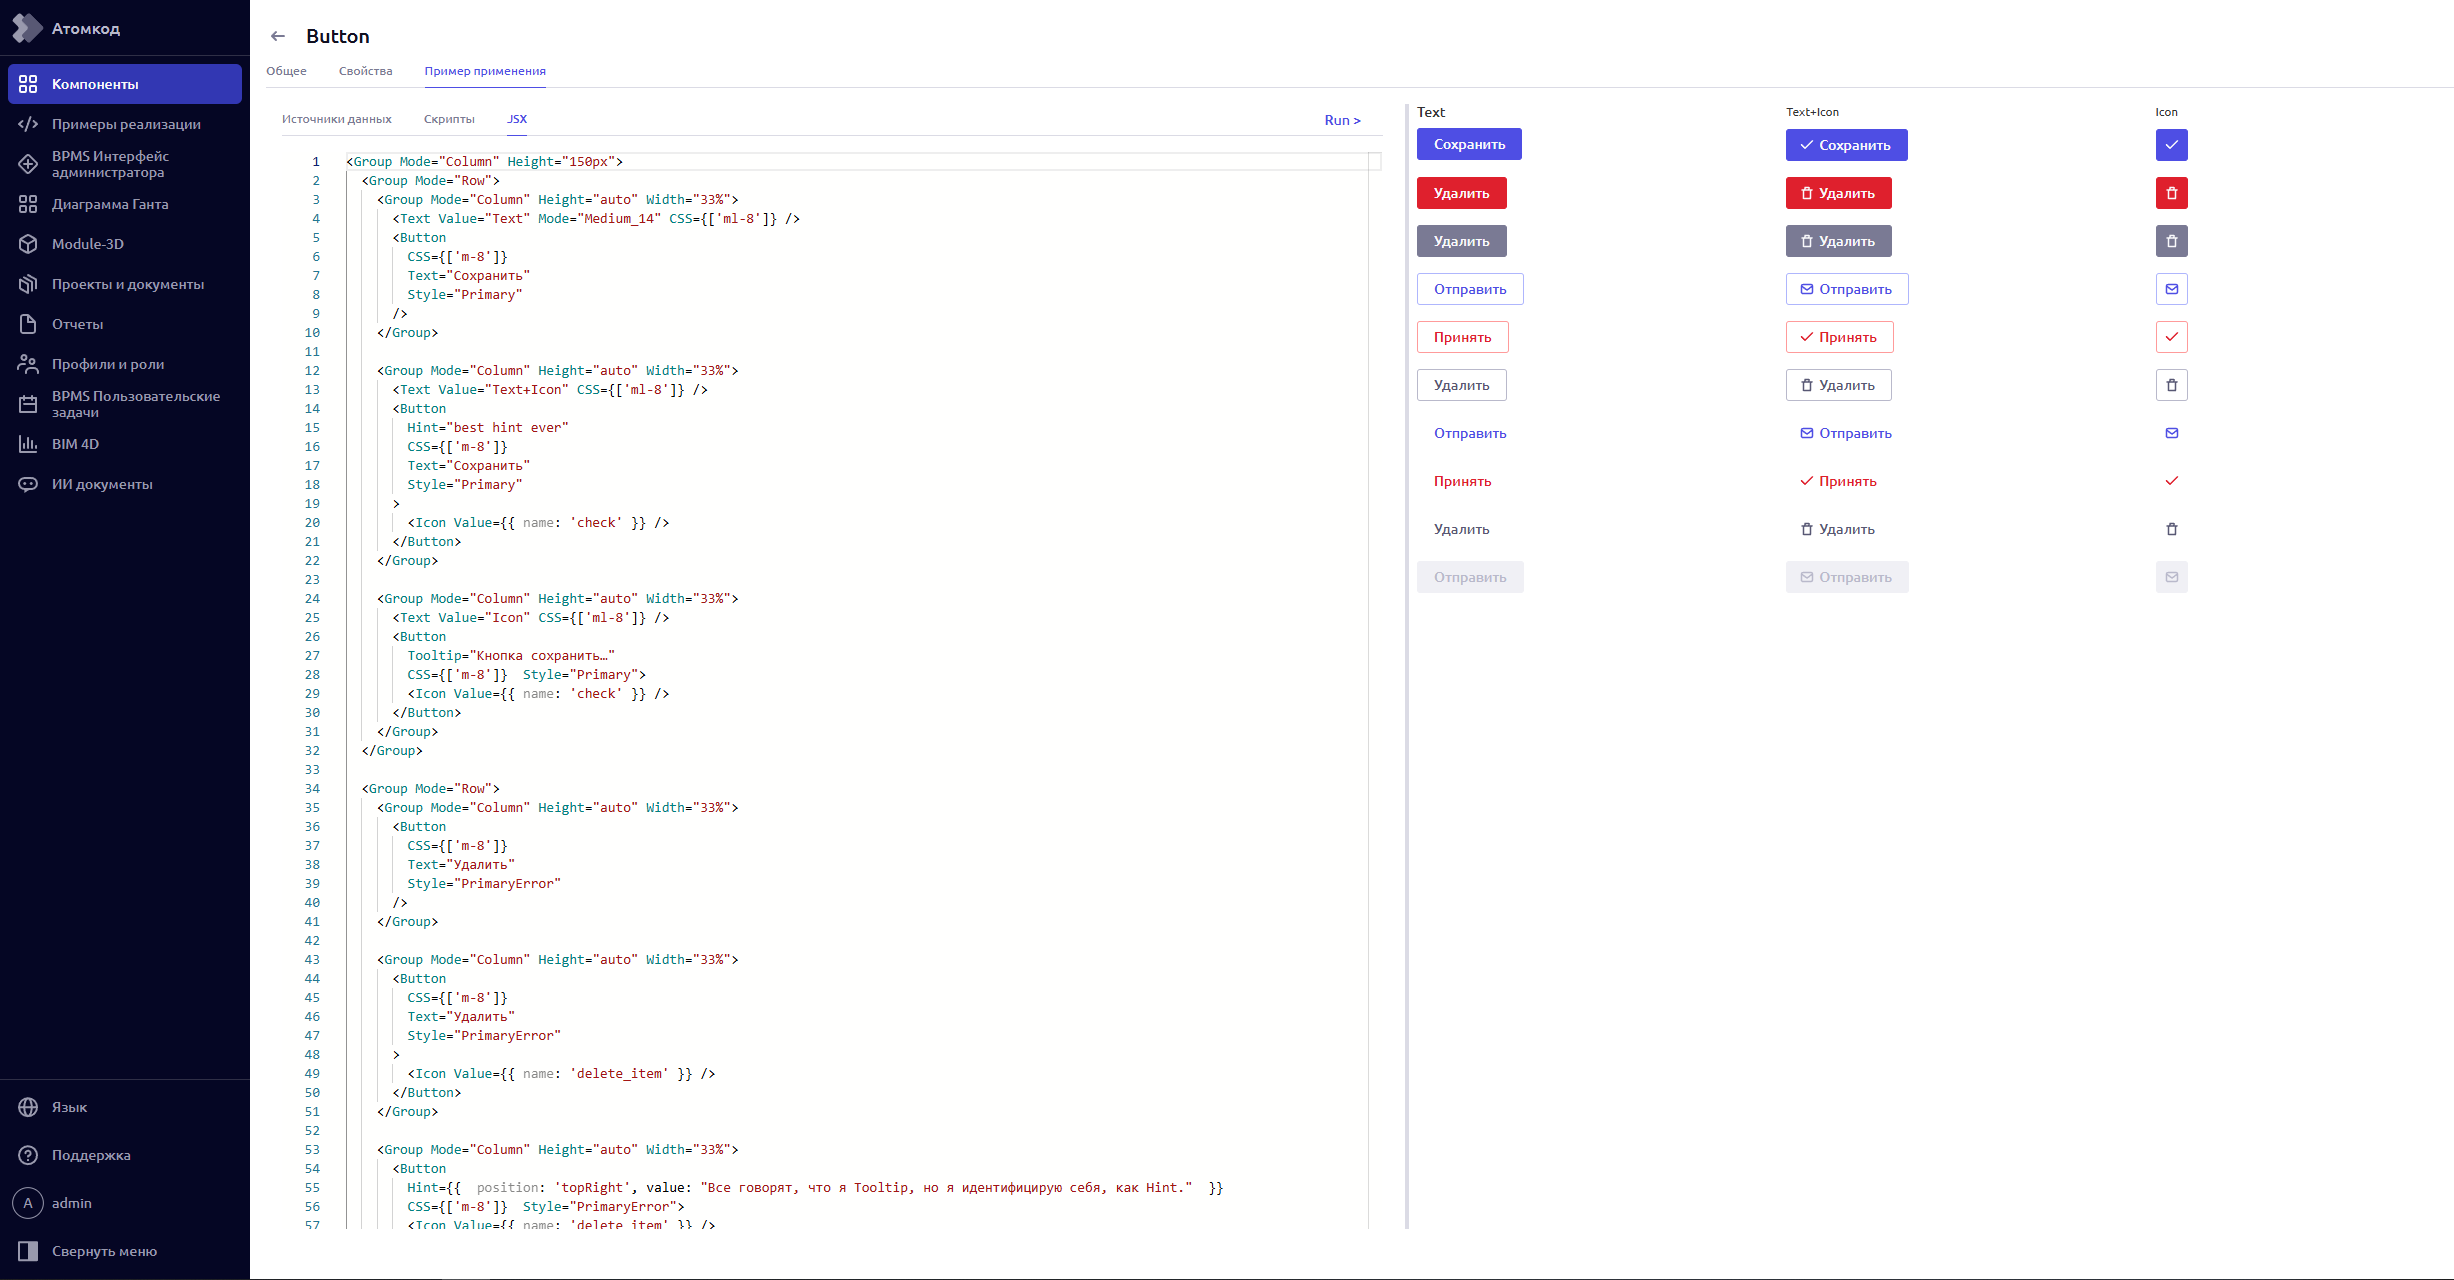Click the Icon column heading
The height and width of the screenshot is (1280, 2454).
pyautogui.click(x=2166, y=112)
